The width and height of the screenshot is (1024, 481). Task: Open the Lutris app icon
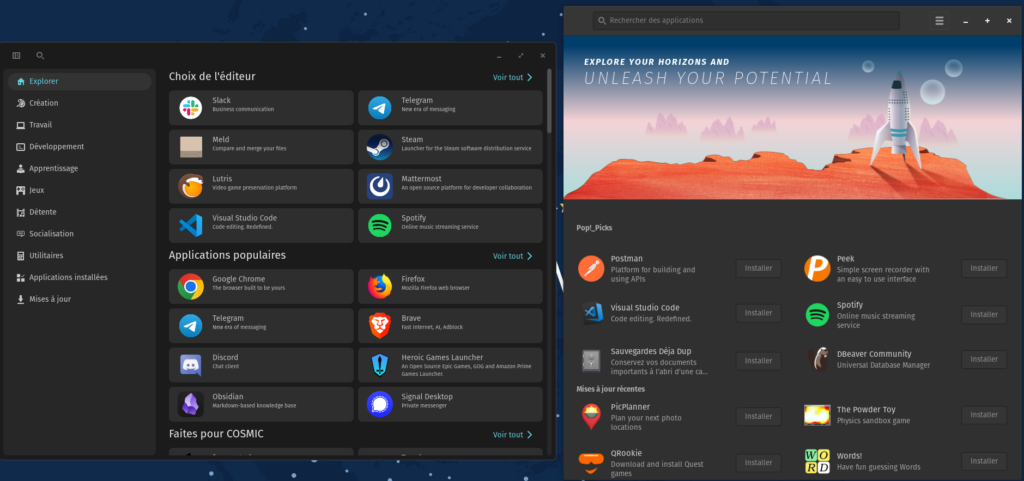click(191, 186)
